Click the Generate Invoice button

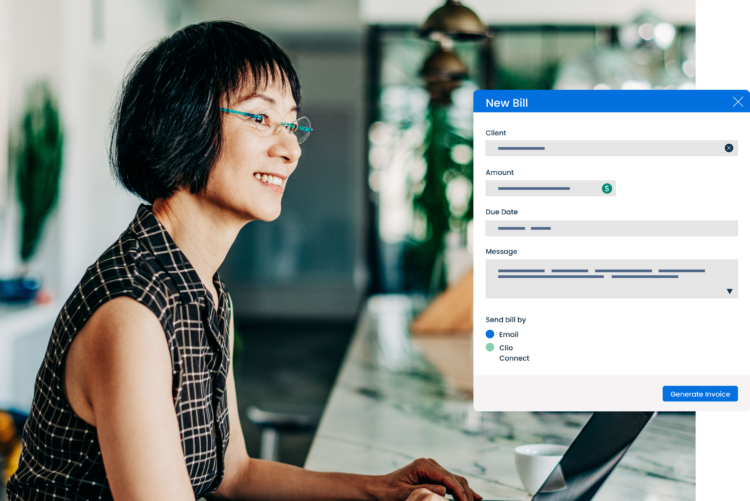[699, 394]
